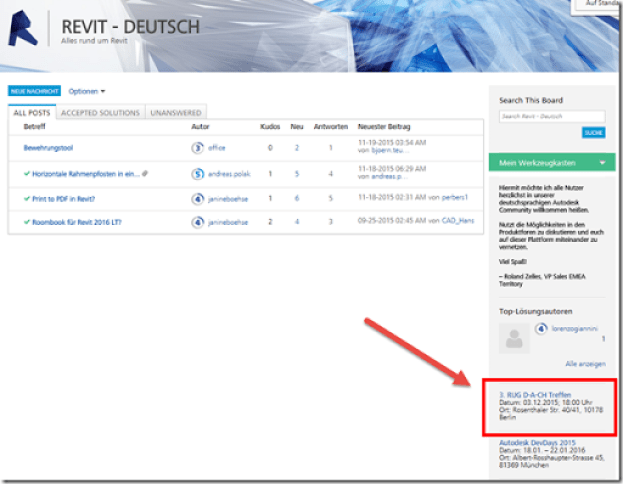Open janineboehse profile in Print to PDF row

(228, 199)
